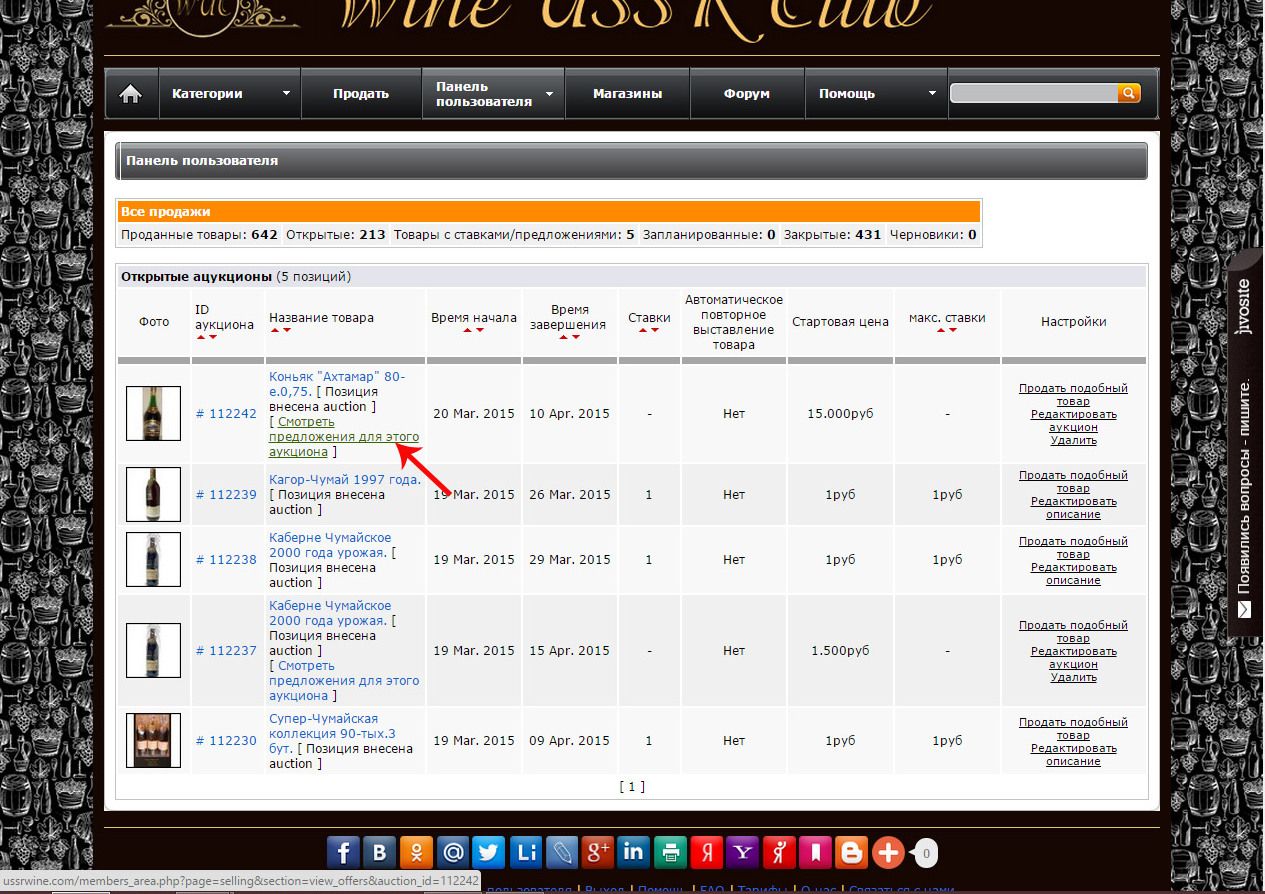Screen dimensions: 1265x894
Task: Share page via Facebook icon
Action: 343,852
